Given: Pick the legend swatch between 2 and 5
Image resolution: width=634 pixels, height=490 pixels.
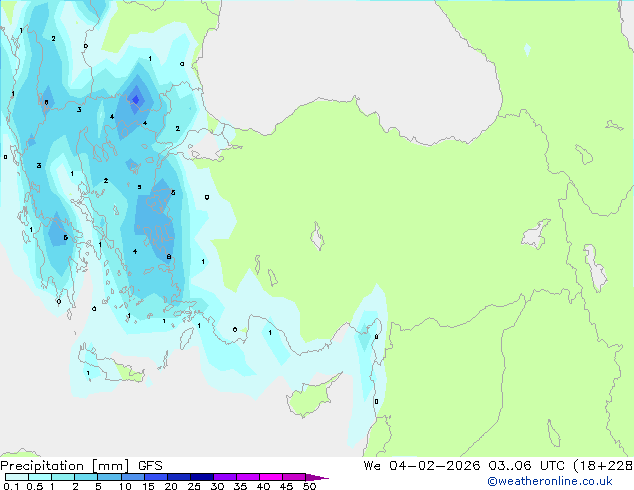Looking at the screenshot, I should [x=86, y=477].
